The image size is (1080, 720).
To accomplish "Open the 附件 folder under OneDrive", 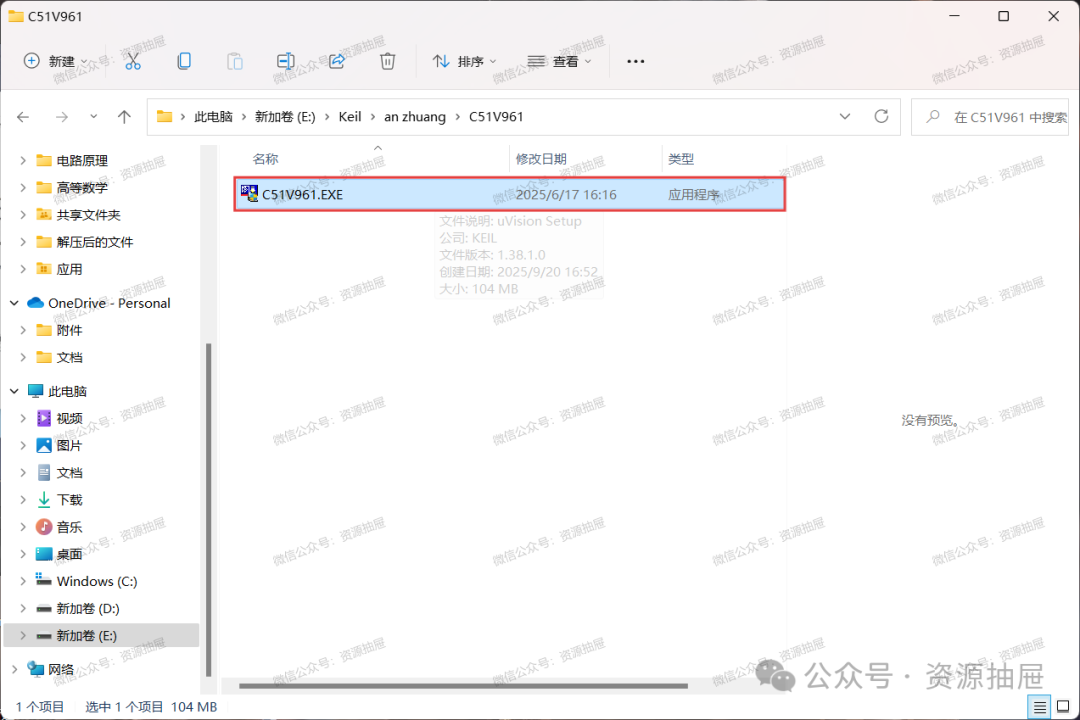I will (x=70, y=330).
